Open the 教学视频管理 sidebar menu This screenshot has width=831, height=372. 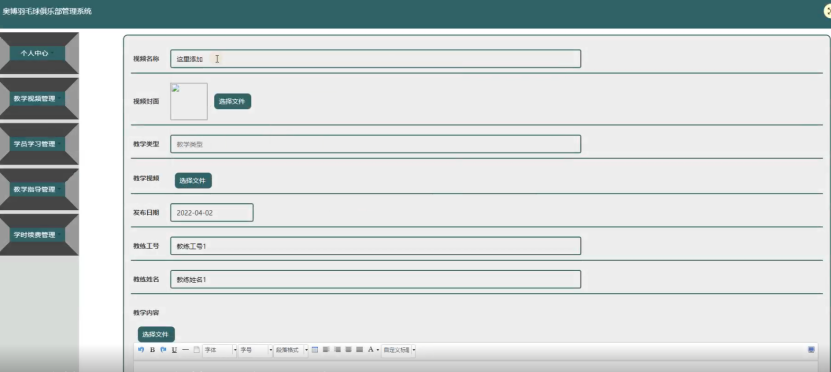(x=37, y=99)
